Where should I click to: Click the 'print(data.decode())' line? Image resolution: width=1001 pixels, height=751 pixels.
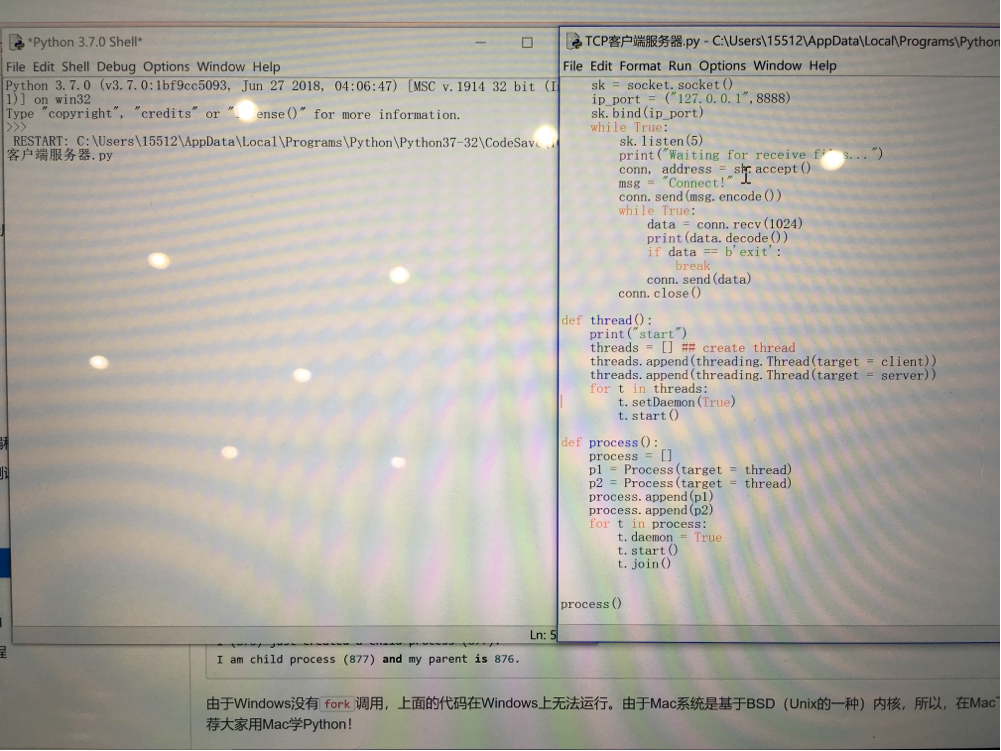[x=718, y=238]
